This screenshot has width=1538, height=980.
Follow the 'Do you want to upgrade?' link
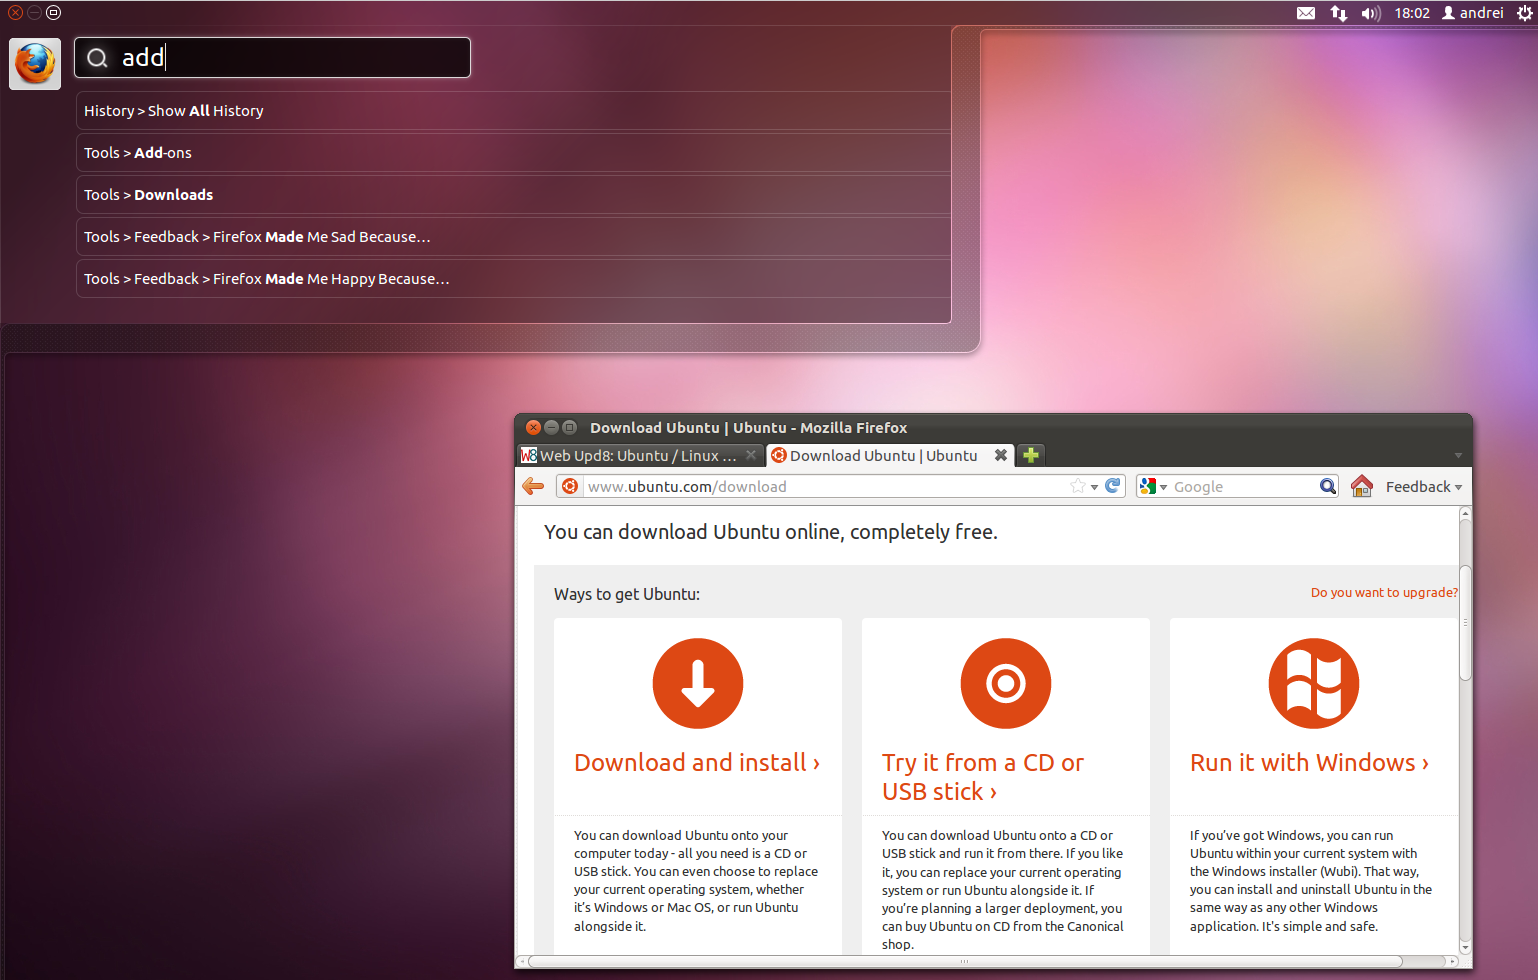tap(1384, 593)
